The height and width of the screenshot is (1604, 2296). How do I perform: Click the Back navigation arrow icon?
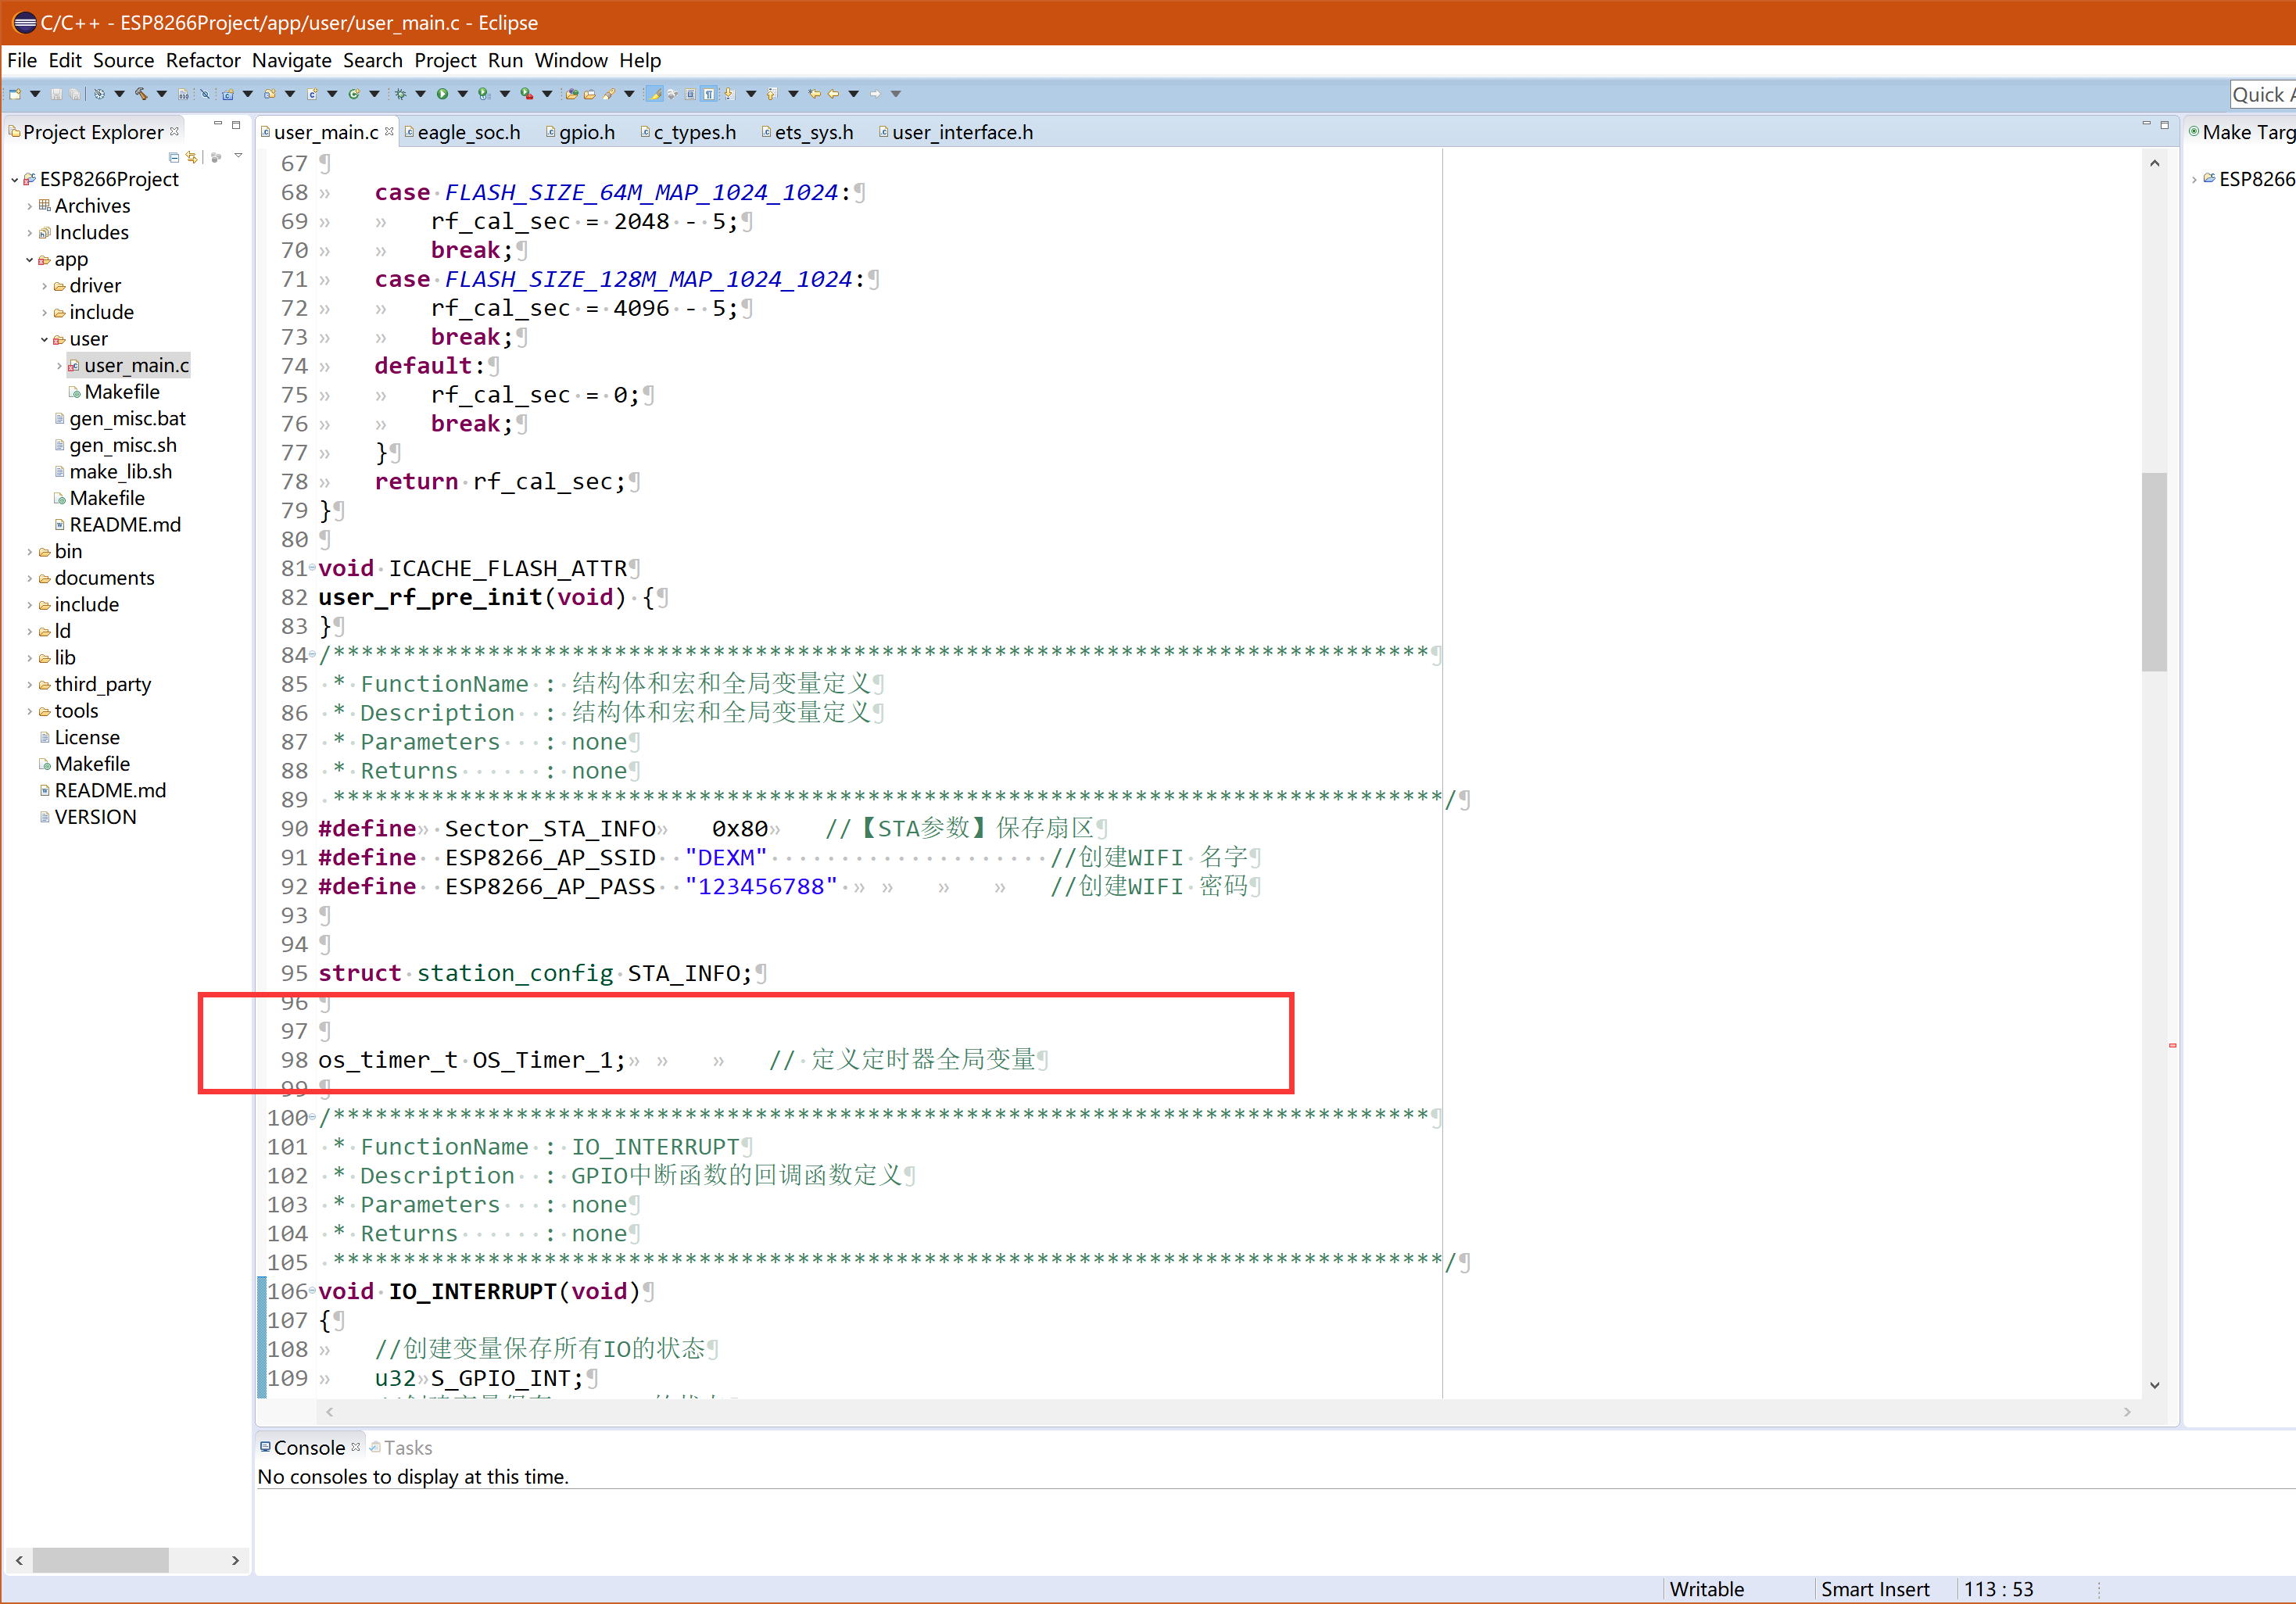point(833,94)
